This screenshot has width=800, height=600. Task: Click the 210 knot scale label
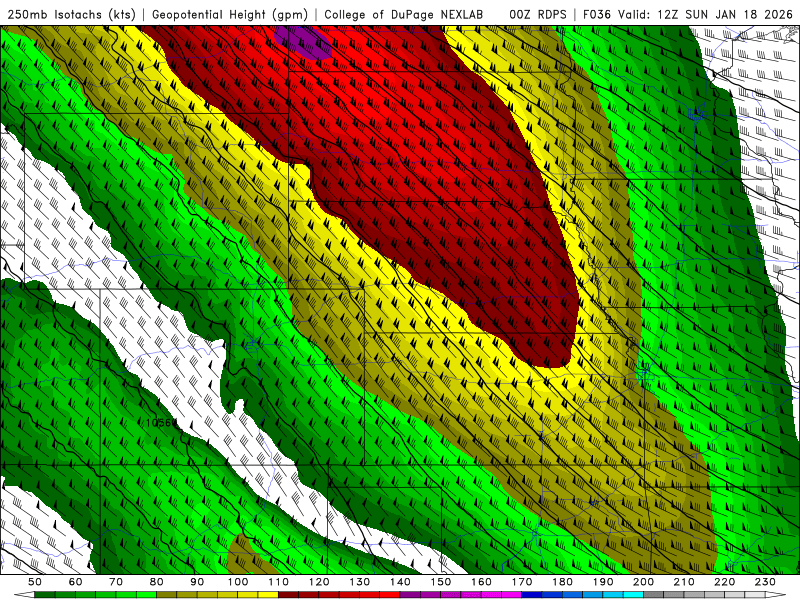tap(684, 582)
